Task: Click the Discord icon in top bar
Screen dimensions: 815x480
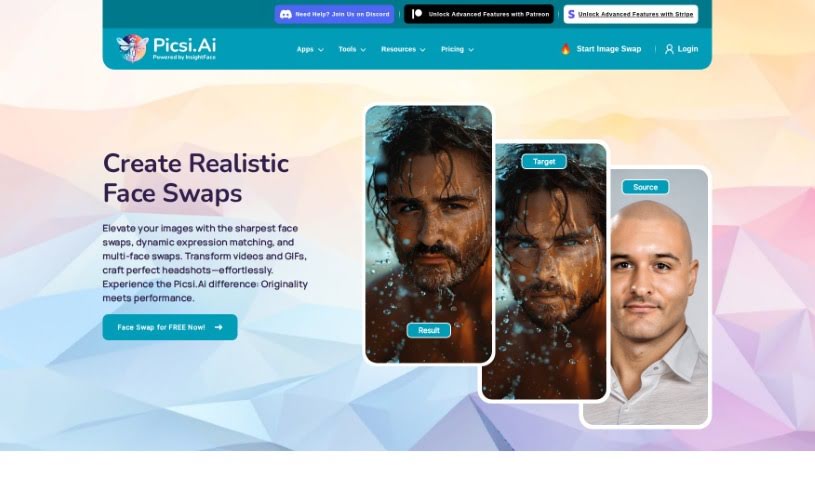Action: pyautogui.click(x=285, y=15)
